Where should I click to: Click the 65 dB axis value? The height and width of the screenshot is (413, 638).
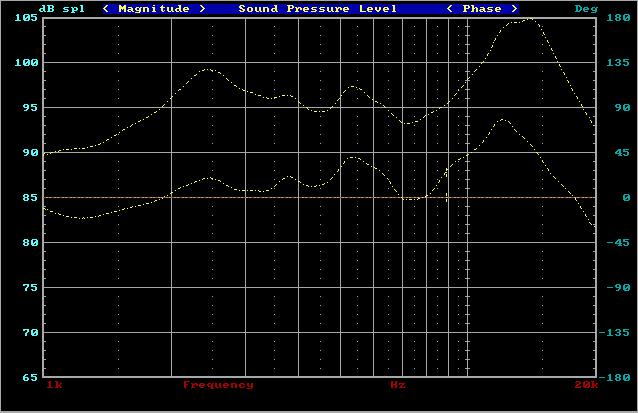[30, 378]
